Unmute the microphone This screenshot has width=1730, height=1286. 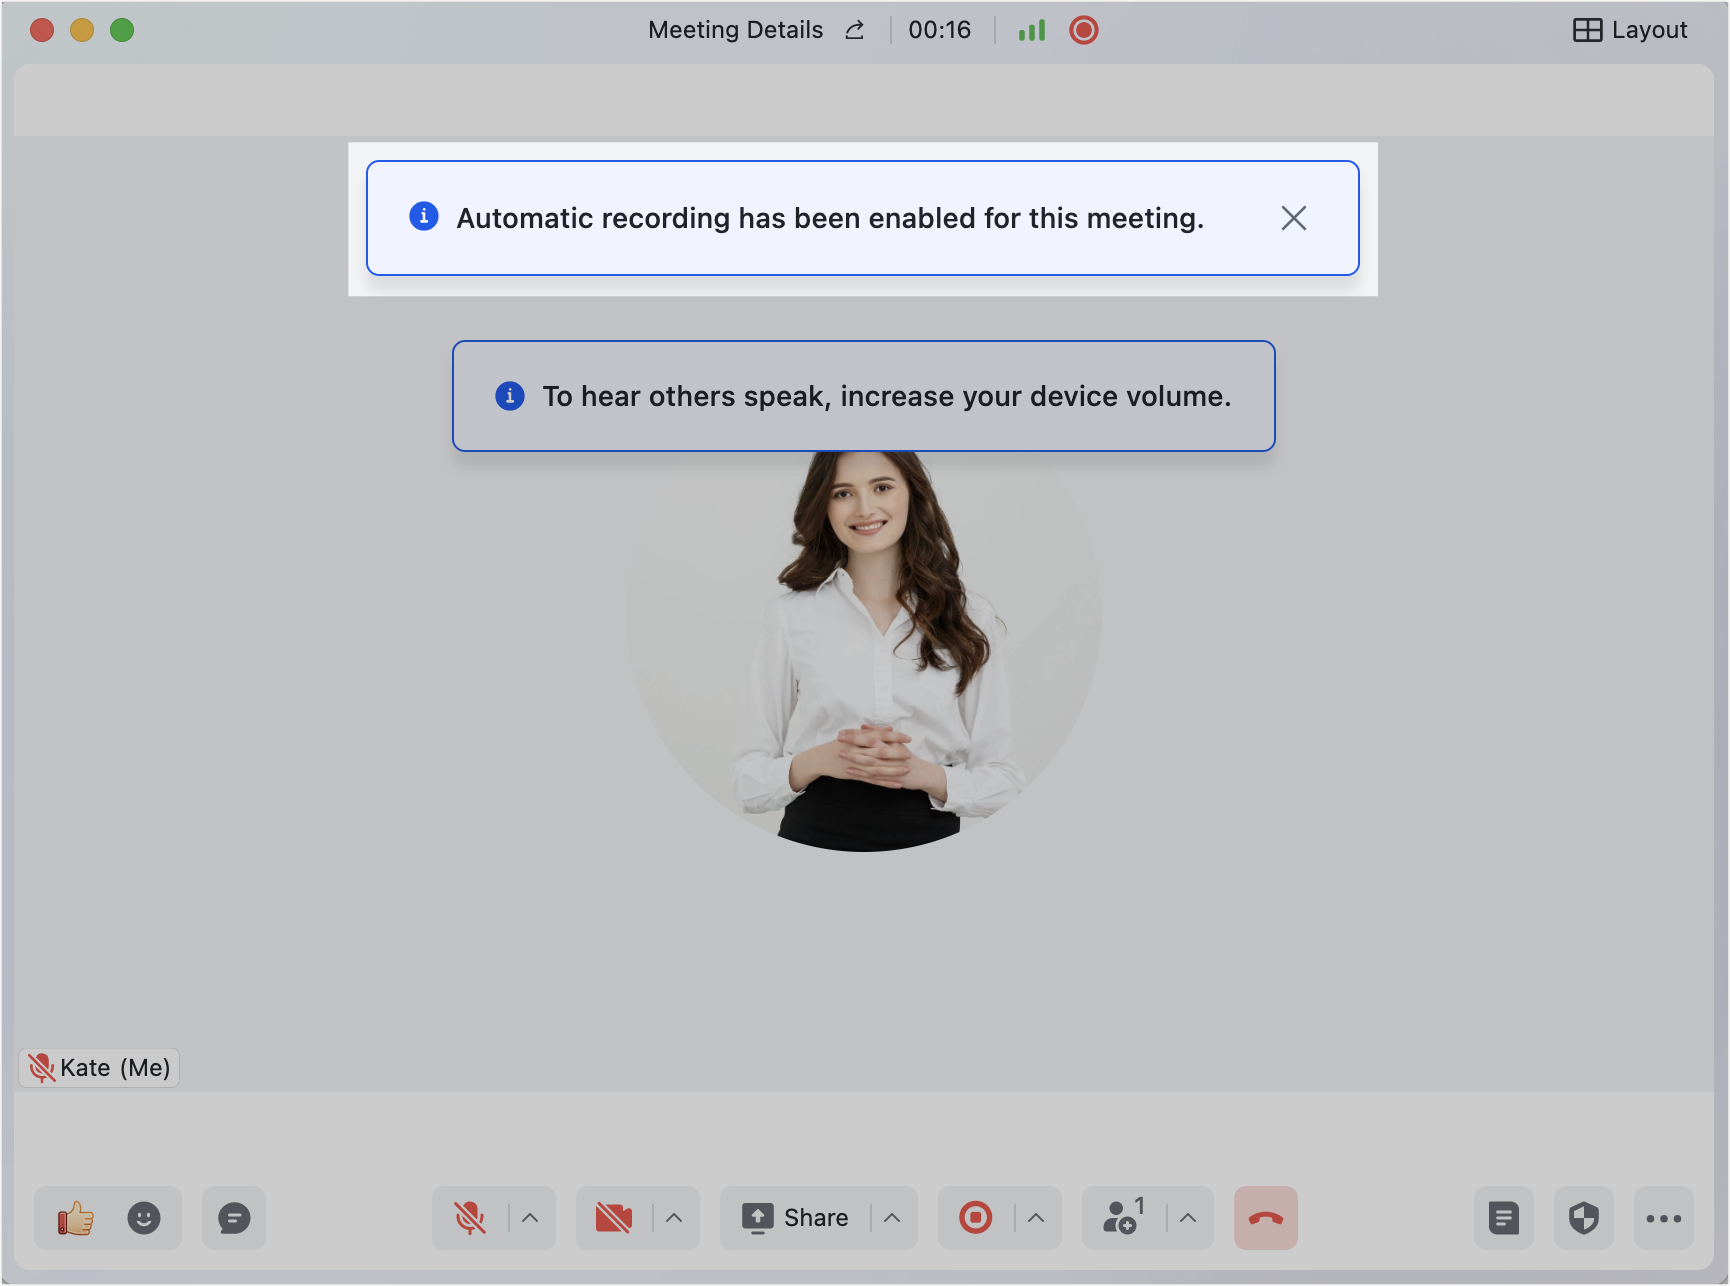470,1218
